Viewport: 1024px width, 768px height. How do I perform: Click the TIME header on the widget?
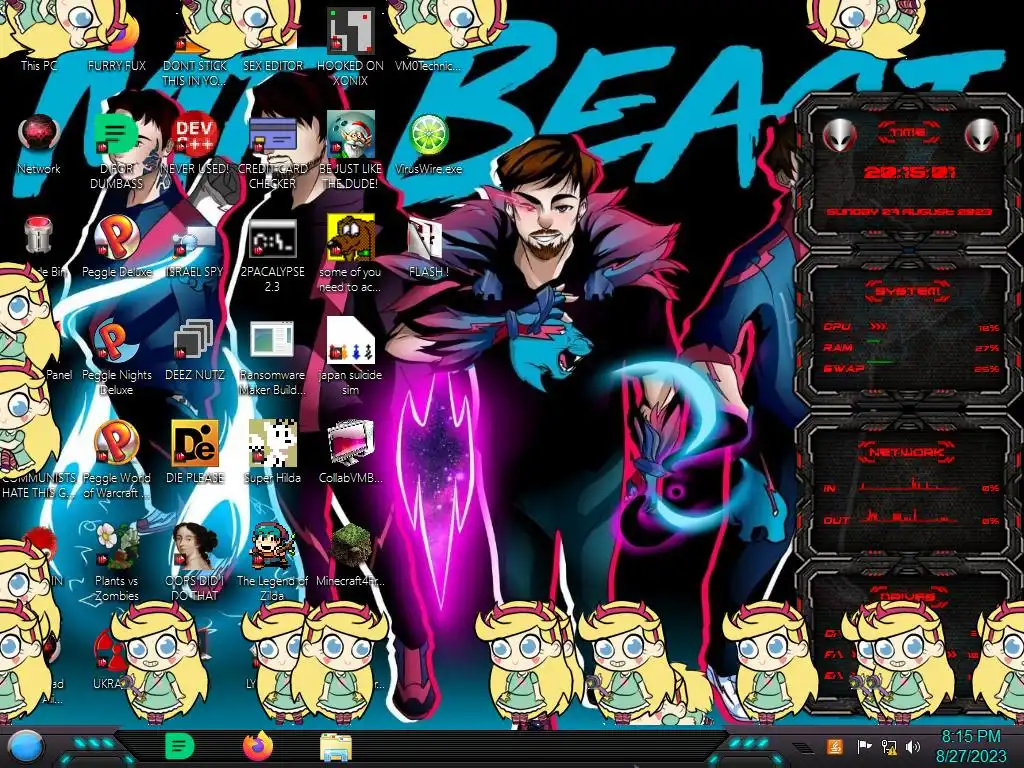908,133
